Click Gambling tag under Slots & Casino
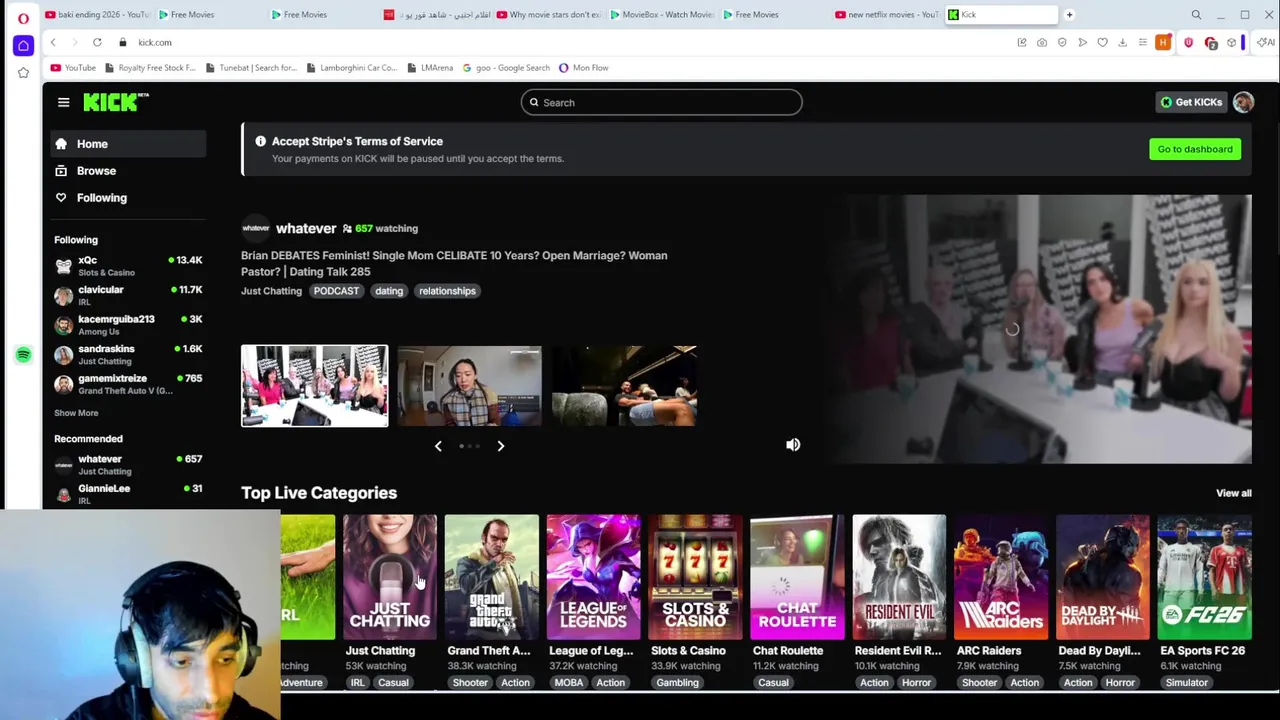This screenshot has width=1280, height=720. point(677,683)
